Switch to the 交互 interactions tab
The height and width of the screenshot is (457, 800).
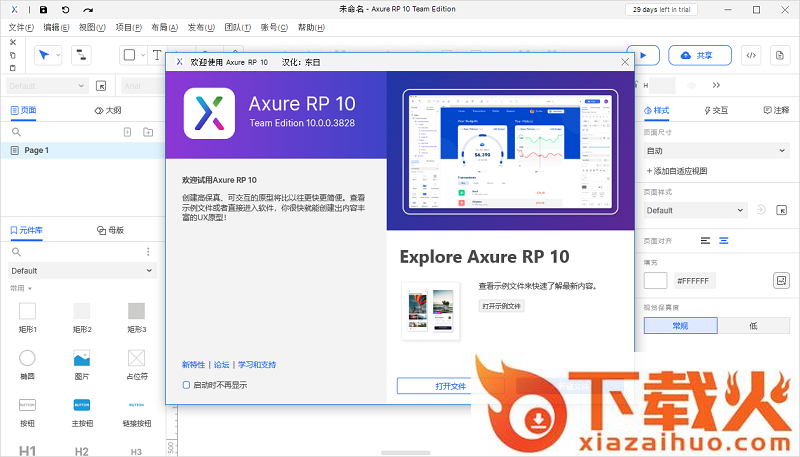716,110
